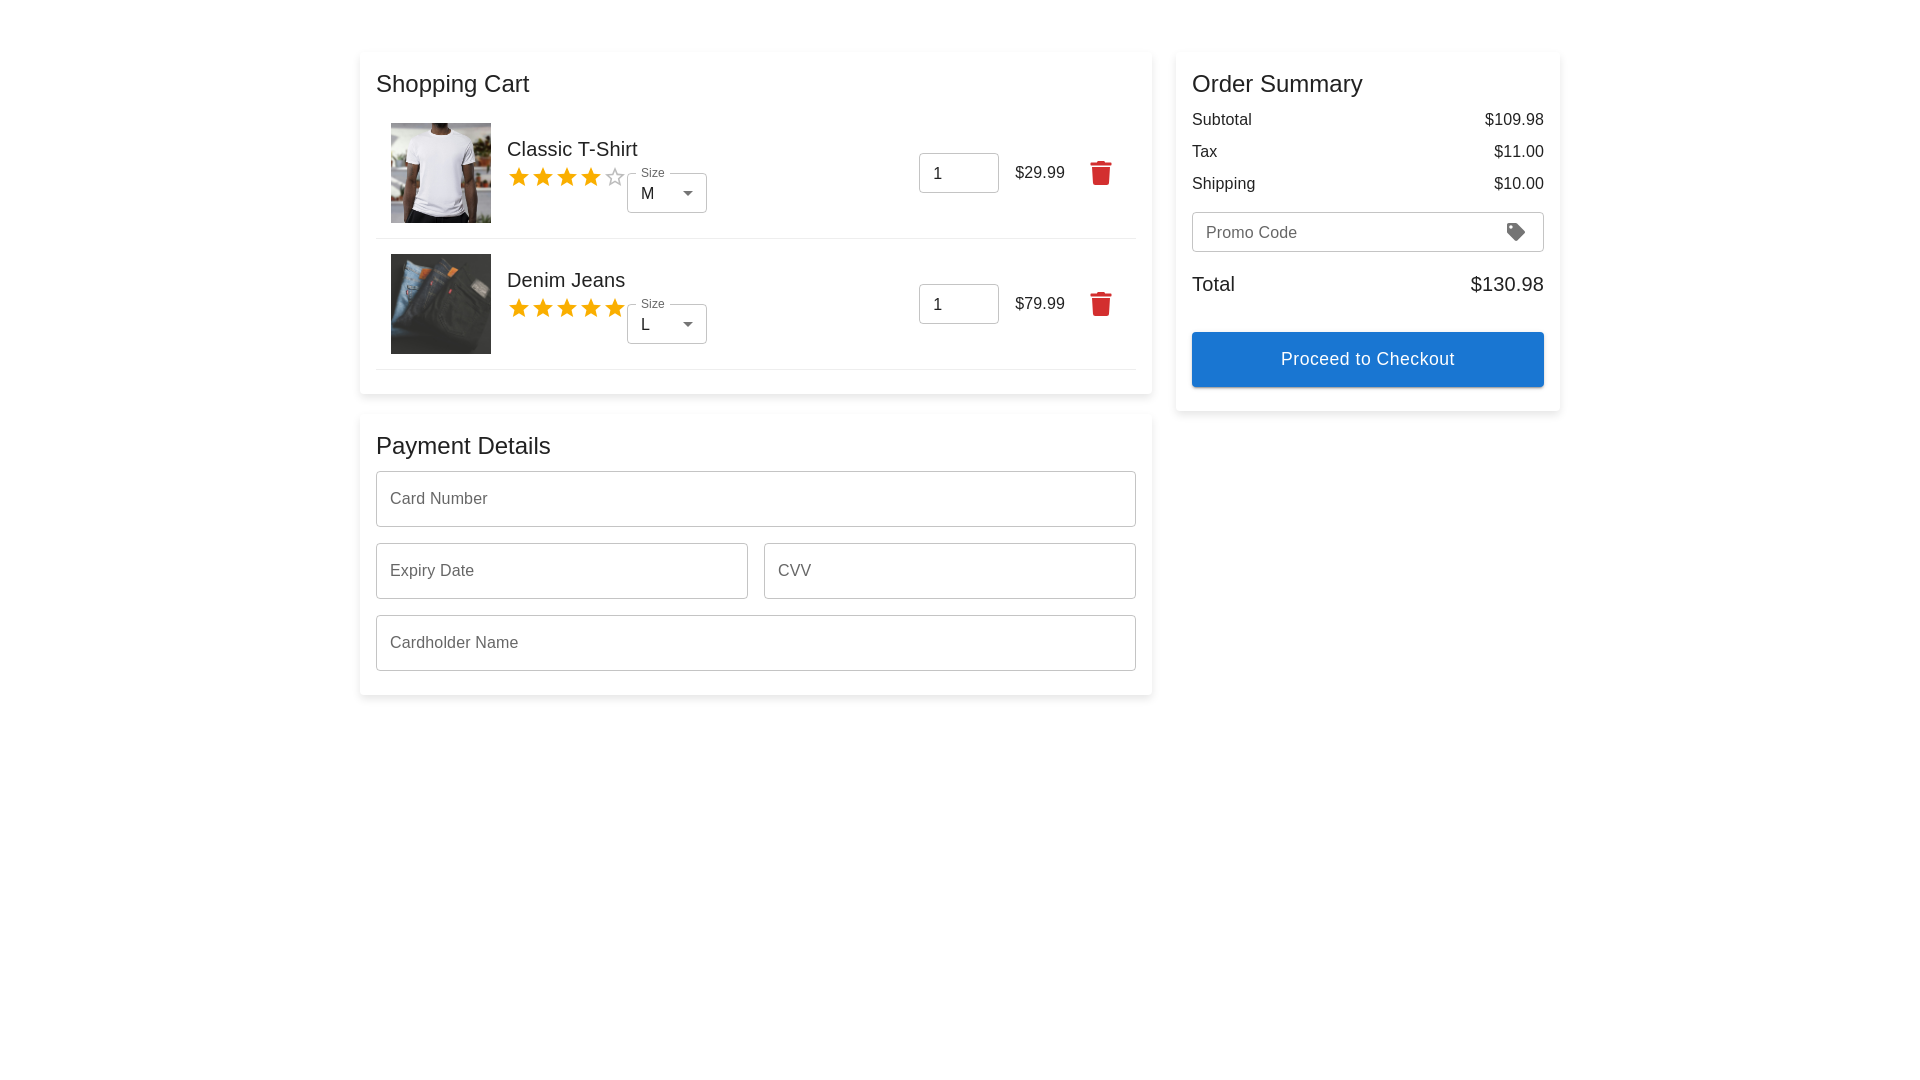Open the Size dropdown for Classic T-Shirt

click(x=666, y=193)
